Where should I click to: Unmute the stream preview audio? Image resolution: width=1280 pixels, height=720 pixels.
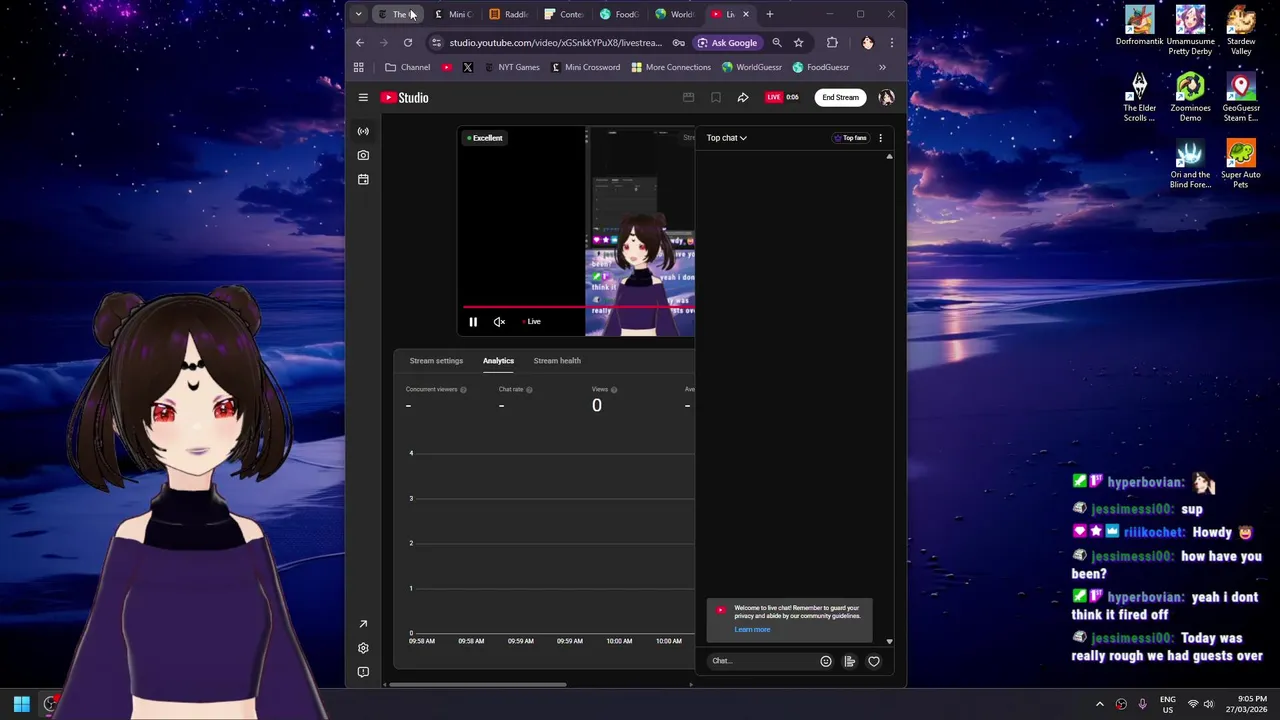[x=499, y=322]
